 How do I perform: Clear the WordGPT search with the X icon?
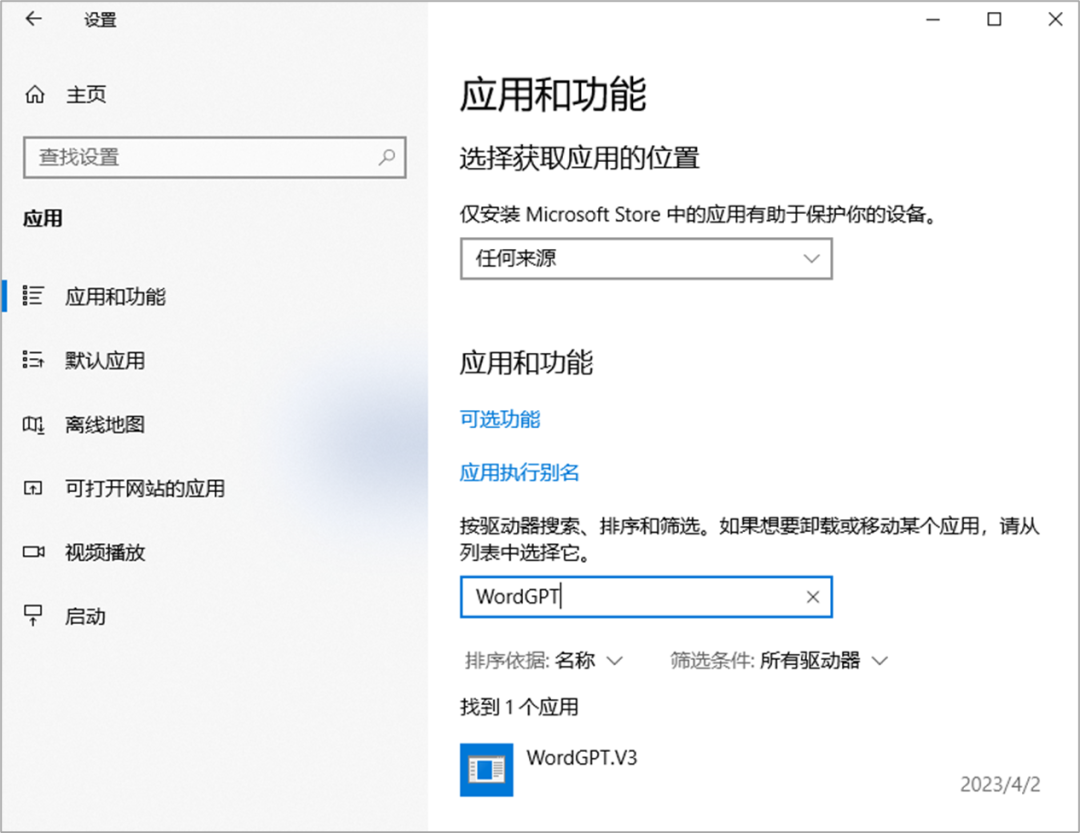(x=813, y=597)
